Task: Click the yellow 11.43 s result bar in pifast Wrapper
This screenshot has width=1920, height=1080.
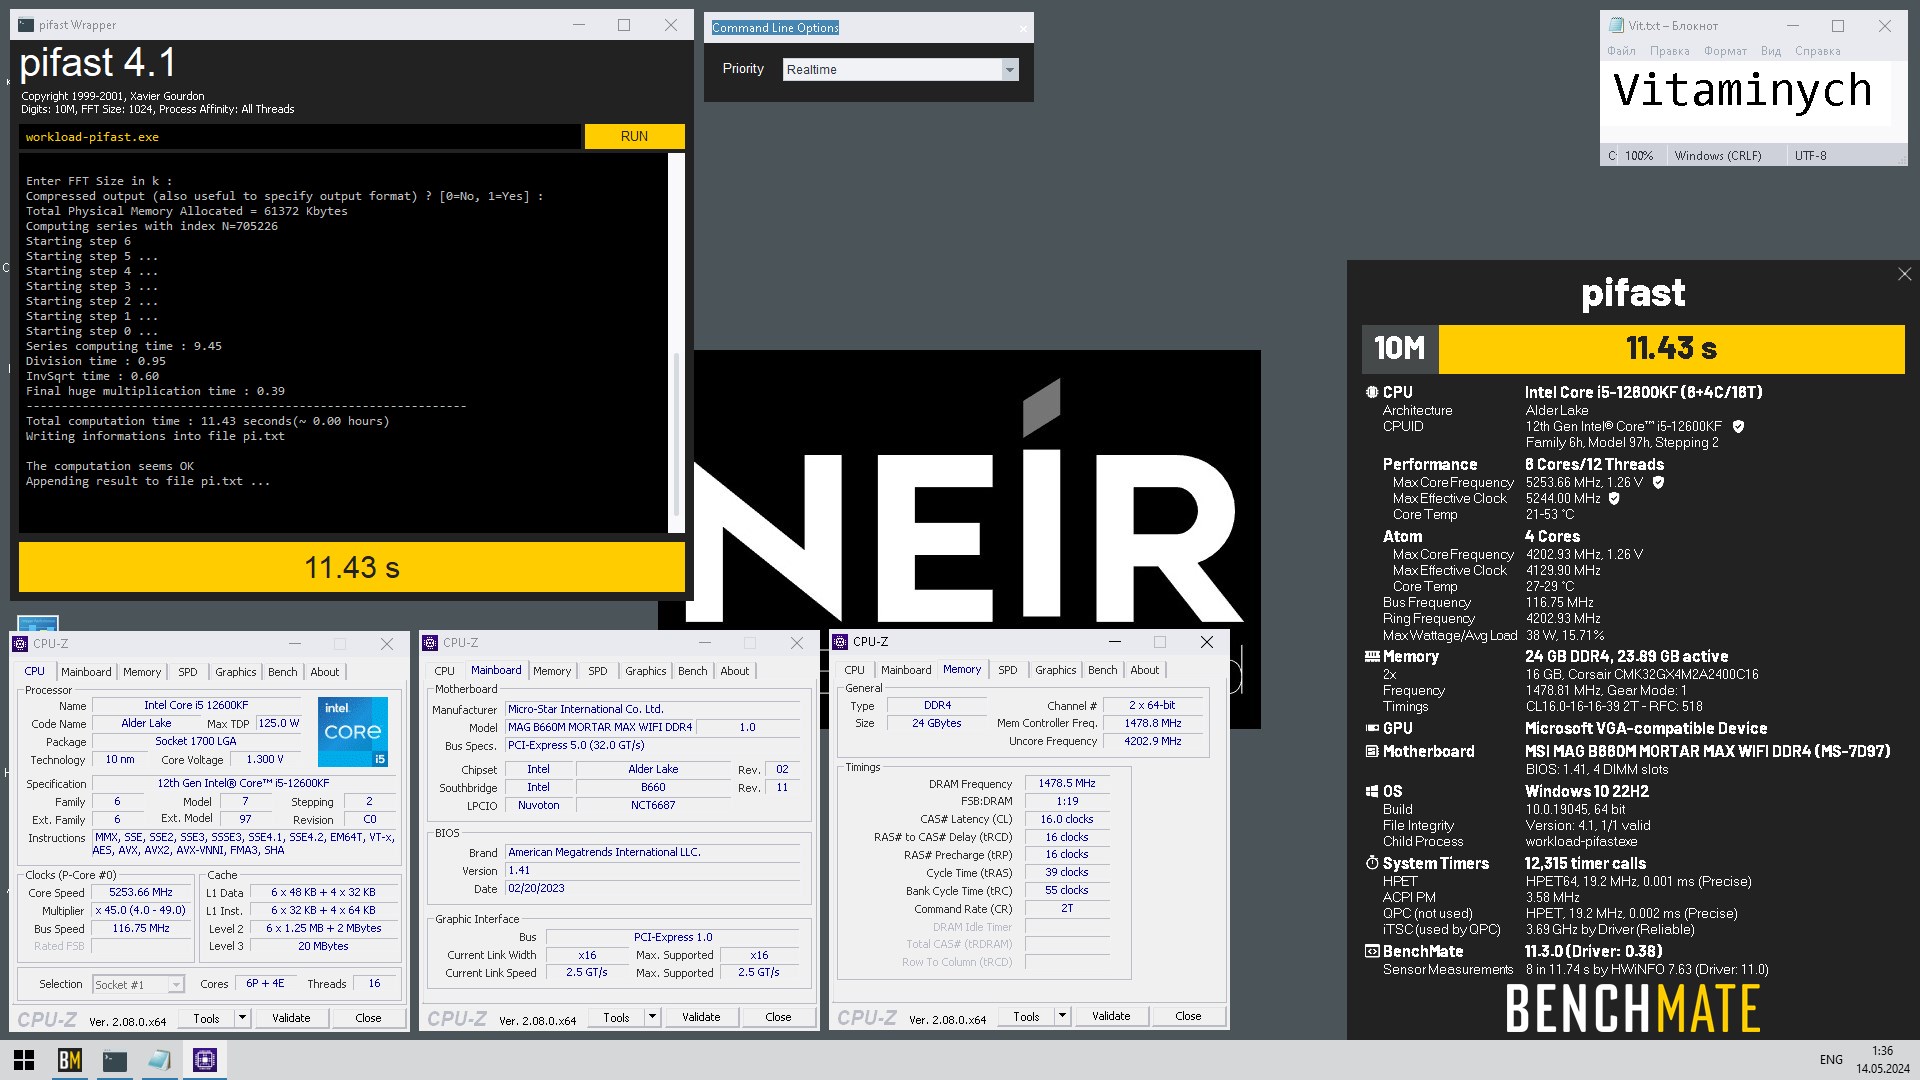Action: [x=352, y=567]
